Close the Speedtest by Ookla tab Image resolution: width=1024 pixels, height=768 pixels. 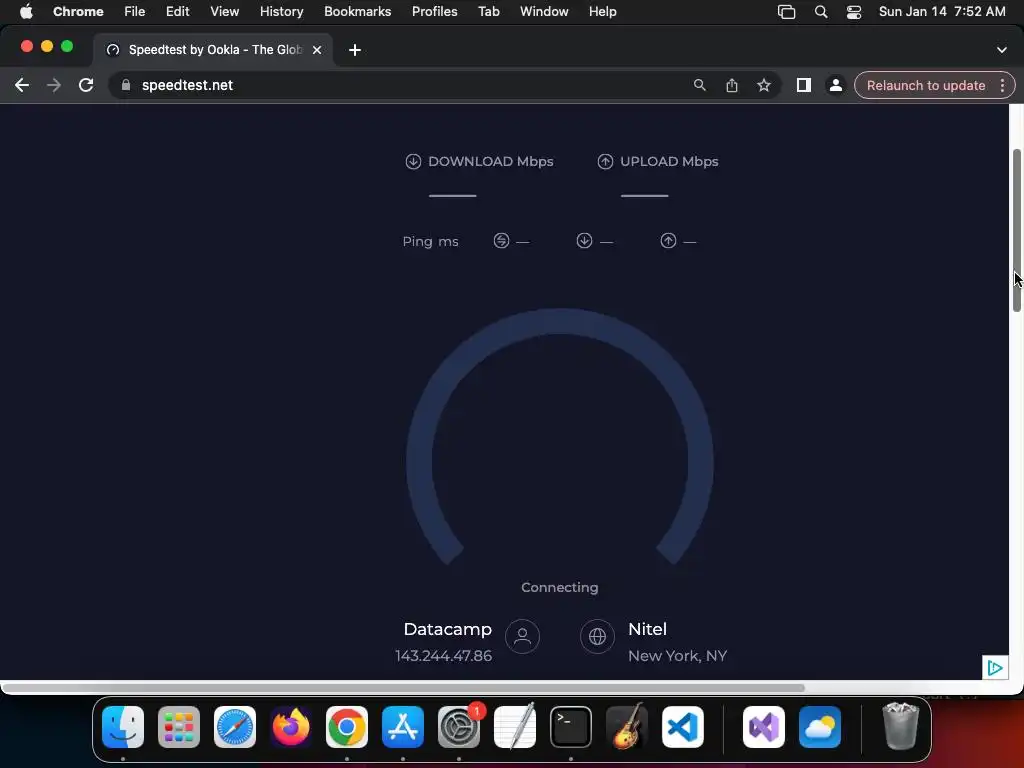click(317, 50)
